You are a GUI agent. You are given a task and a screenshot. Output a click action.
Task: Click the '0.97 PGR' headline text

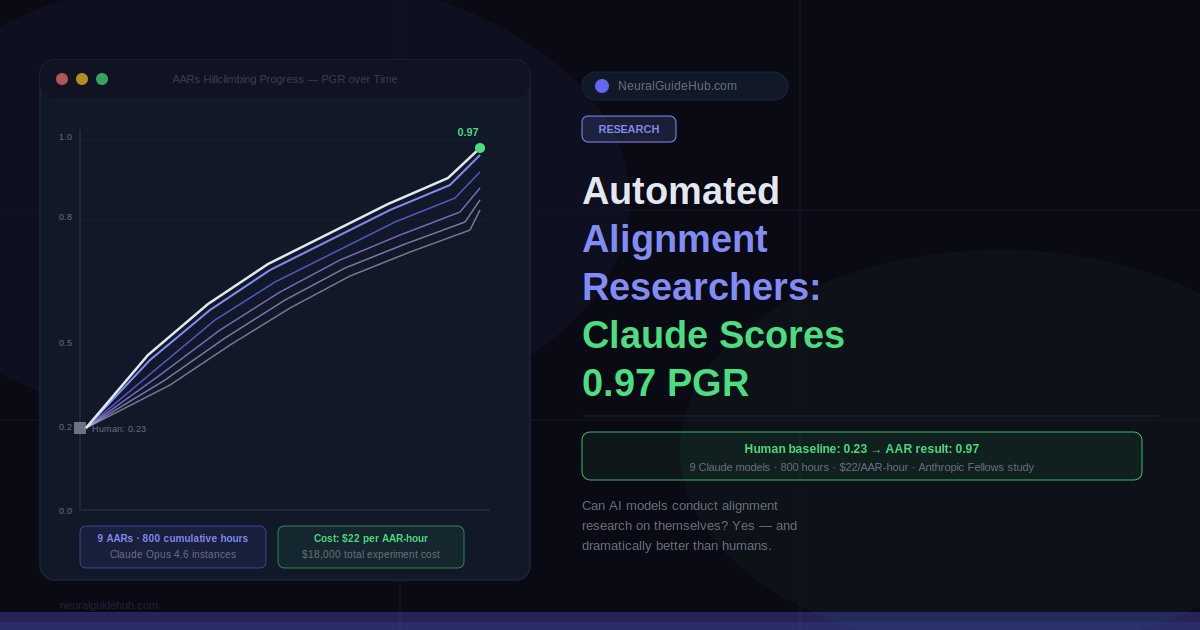tap(665, 384)
